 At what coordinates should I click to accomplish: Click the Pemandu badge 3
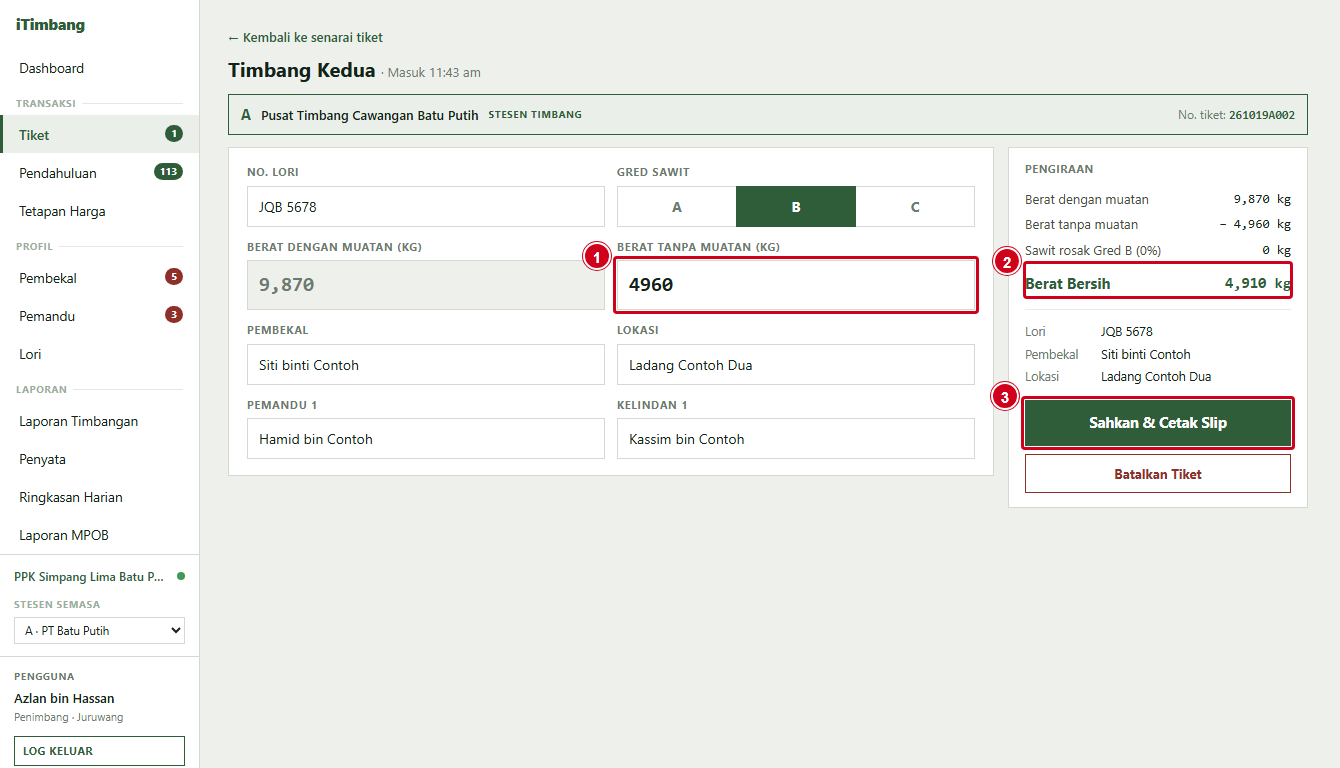174,315
